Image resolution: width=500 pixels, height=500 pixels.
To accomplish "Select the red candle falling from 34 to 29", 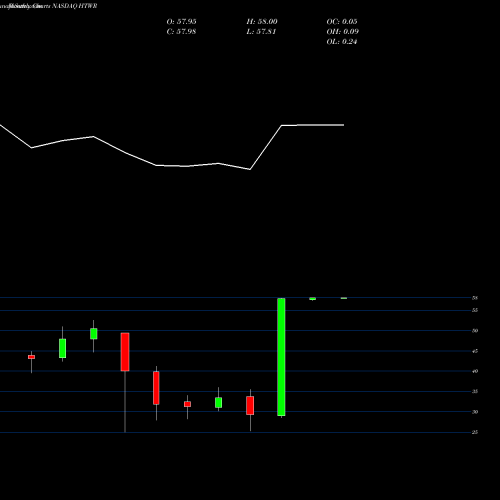I will tap(250, 405).
